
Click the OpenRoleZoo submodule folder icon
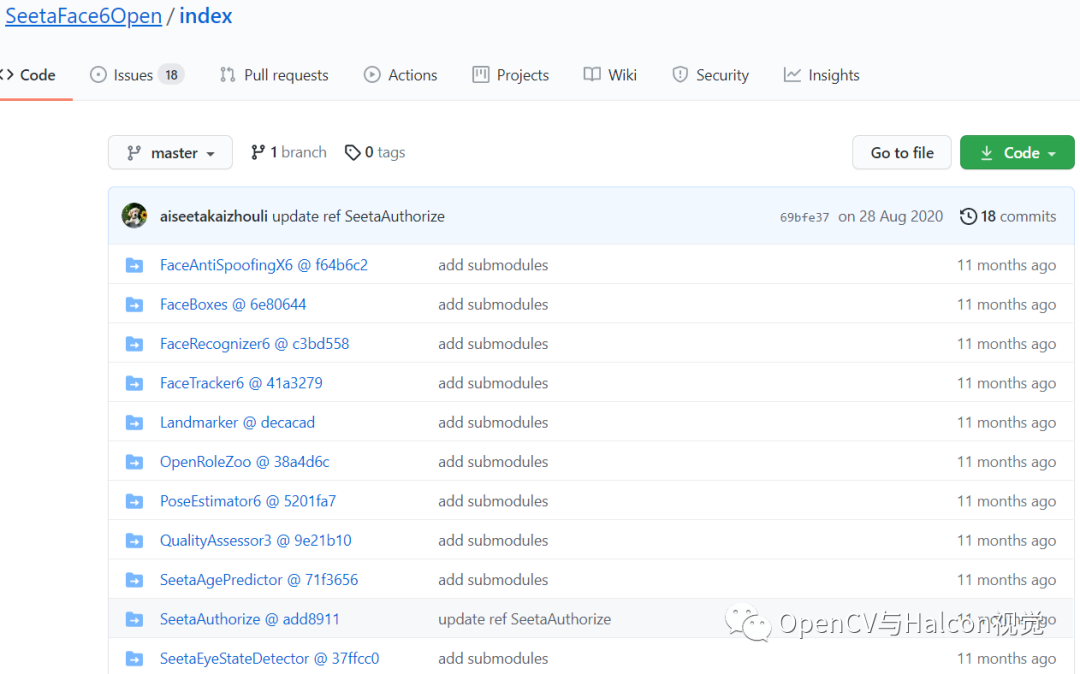pyautogui.click(x=134, y=461)
